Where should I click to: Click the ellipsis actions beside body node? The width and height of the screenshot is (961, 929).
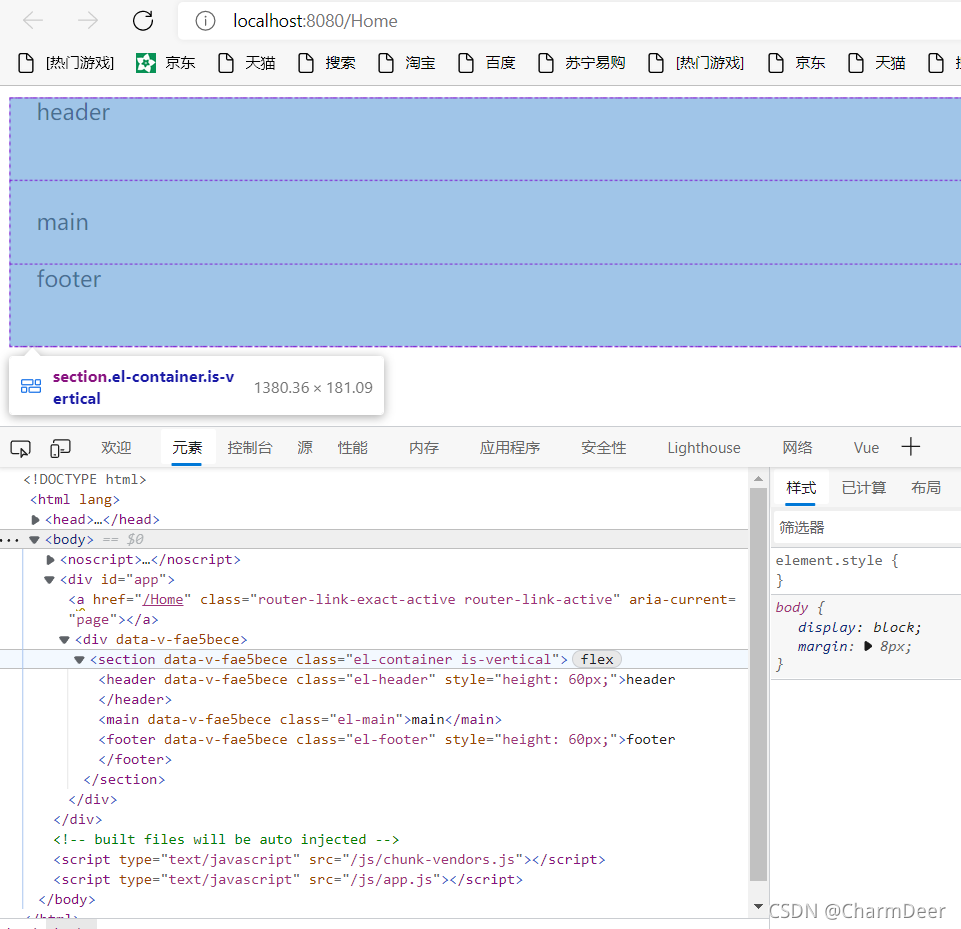click(x=10, y=540)
